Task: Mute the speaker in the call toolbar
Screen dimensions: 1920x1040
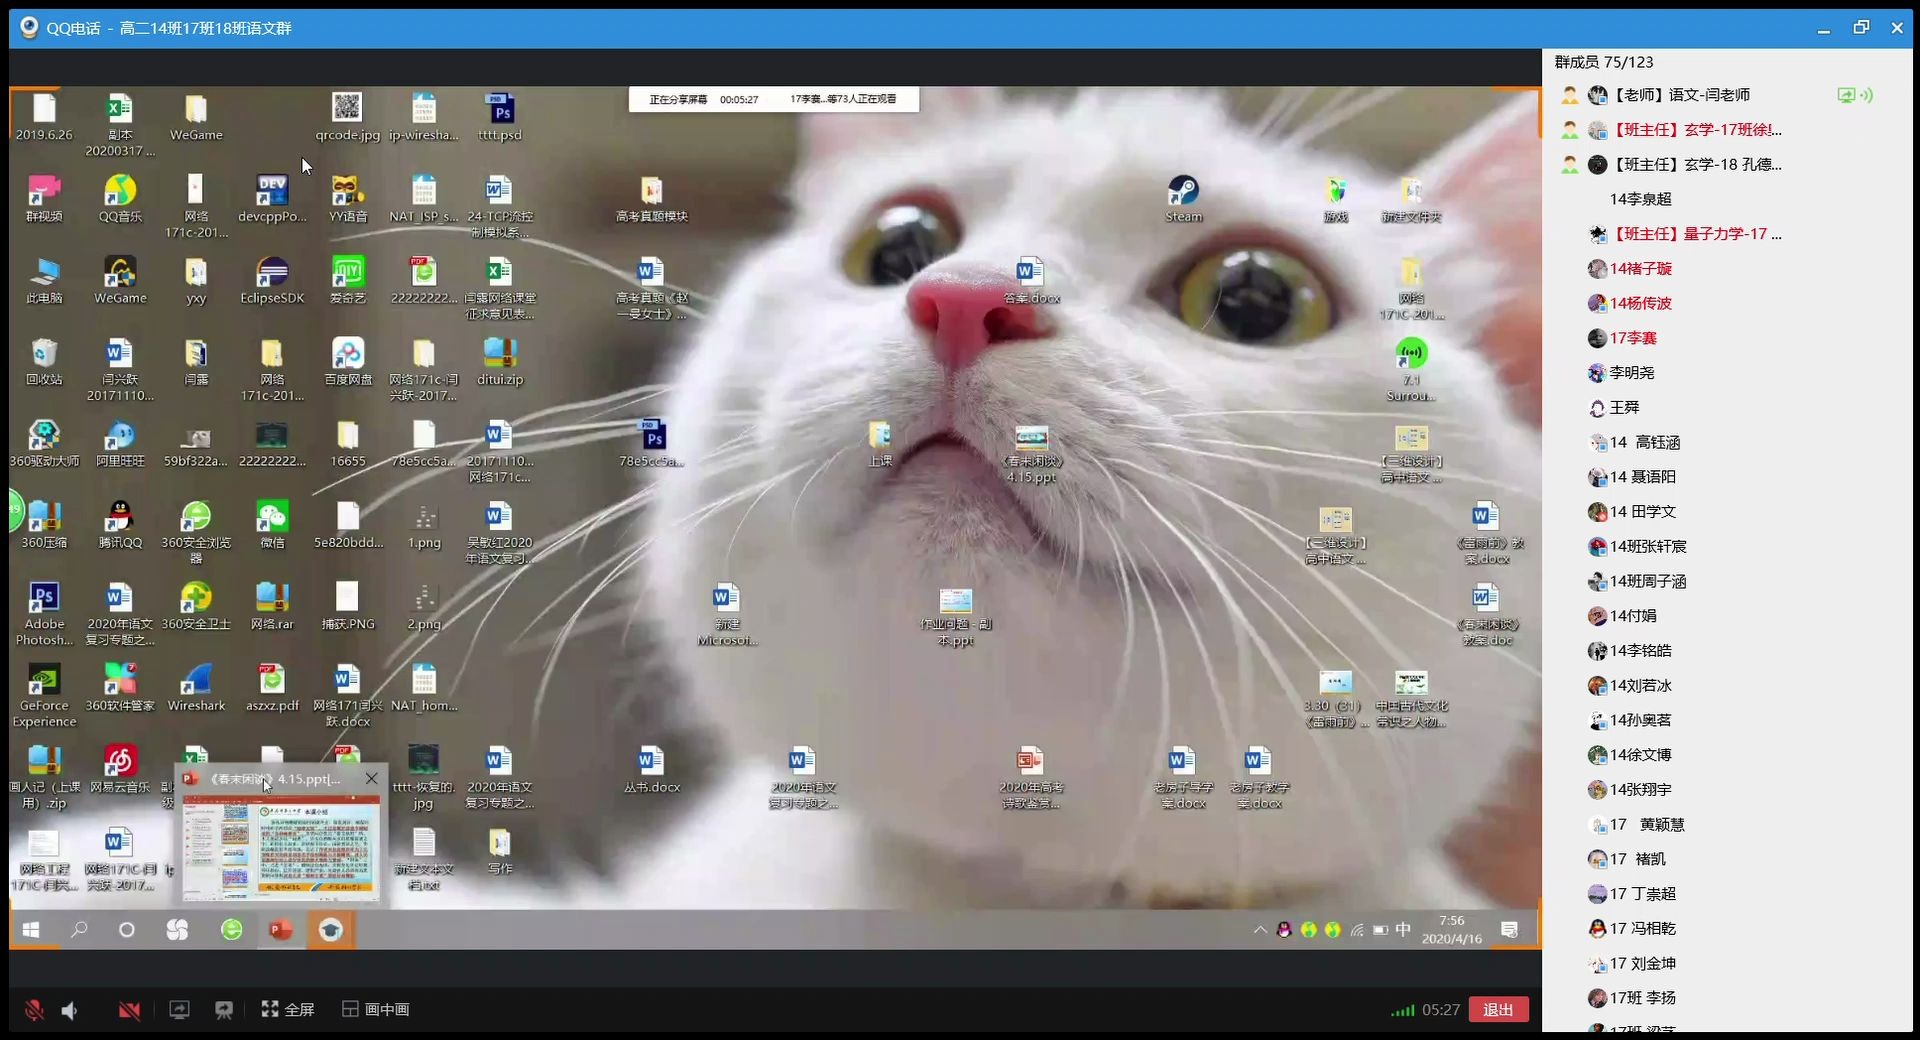Action: click(x=70, y=1010)
